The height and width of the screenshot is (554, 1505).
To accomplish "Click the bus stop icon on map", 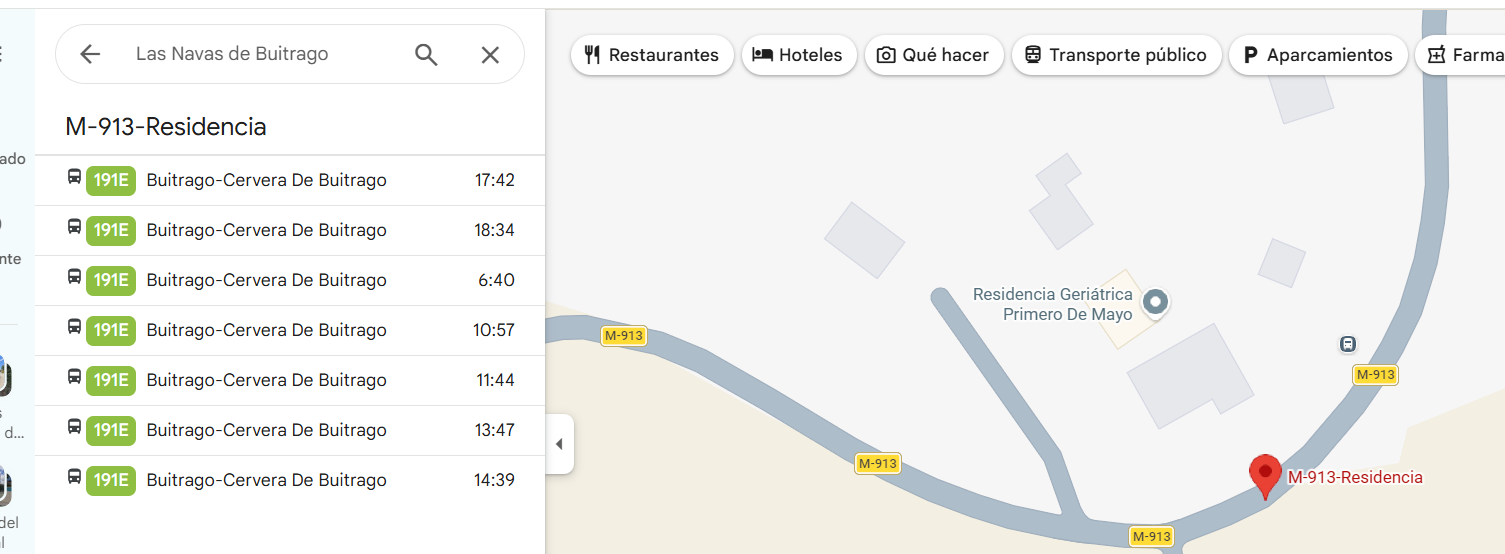I will 1348,344.
